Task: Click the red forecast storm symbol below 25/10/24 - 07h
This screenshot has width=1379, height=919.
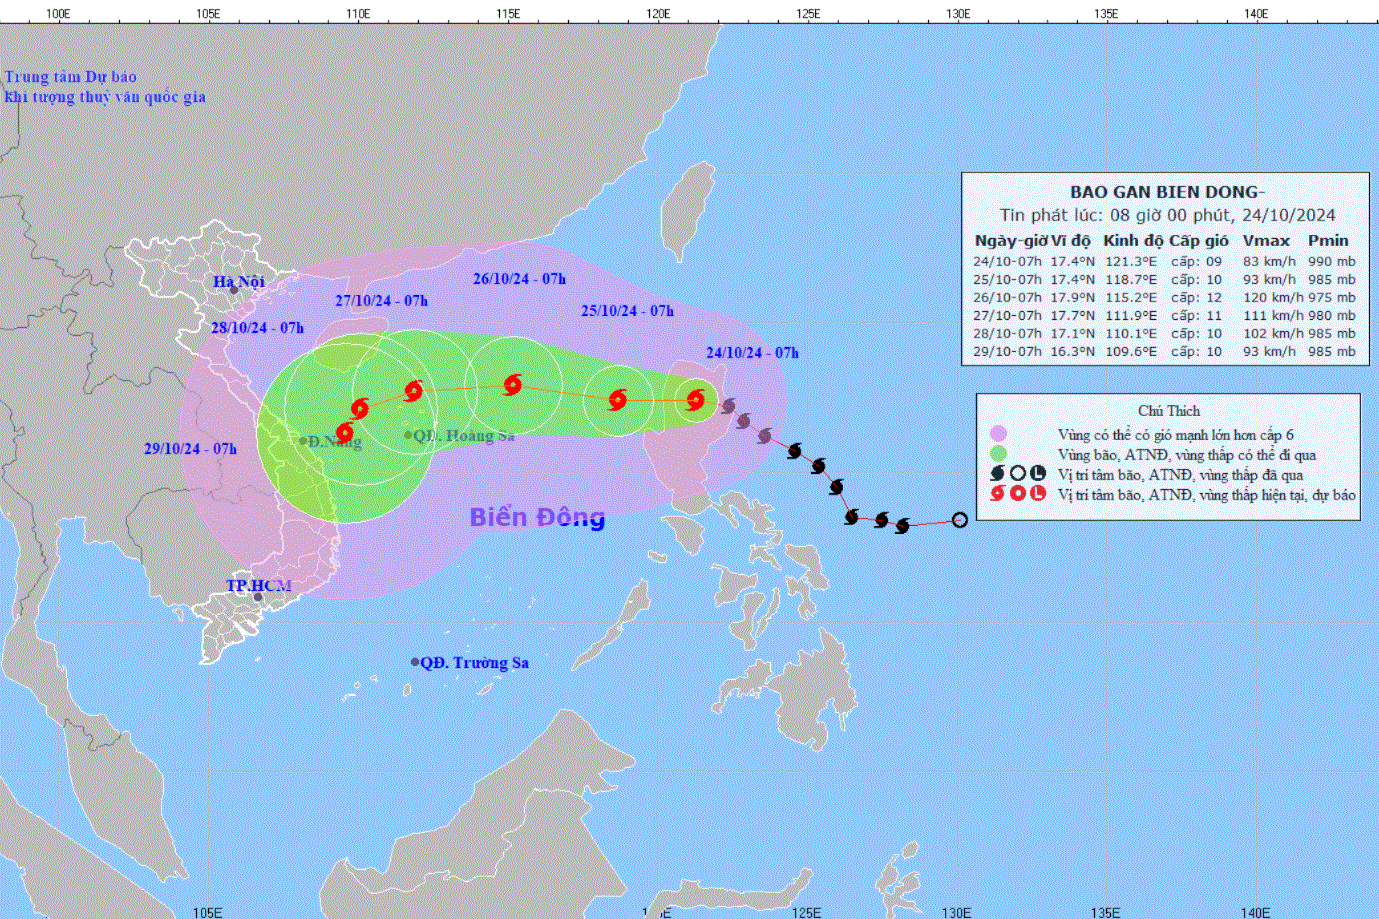Action: point(617,400)
